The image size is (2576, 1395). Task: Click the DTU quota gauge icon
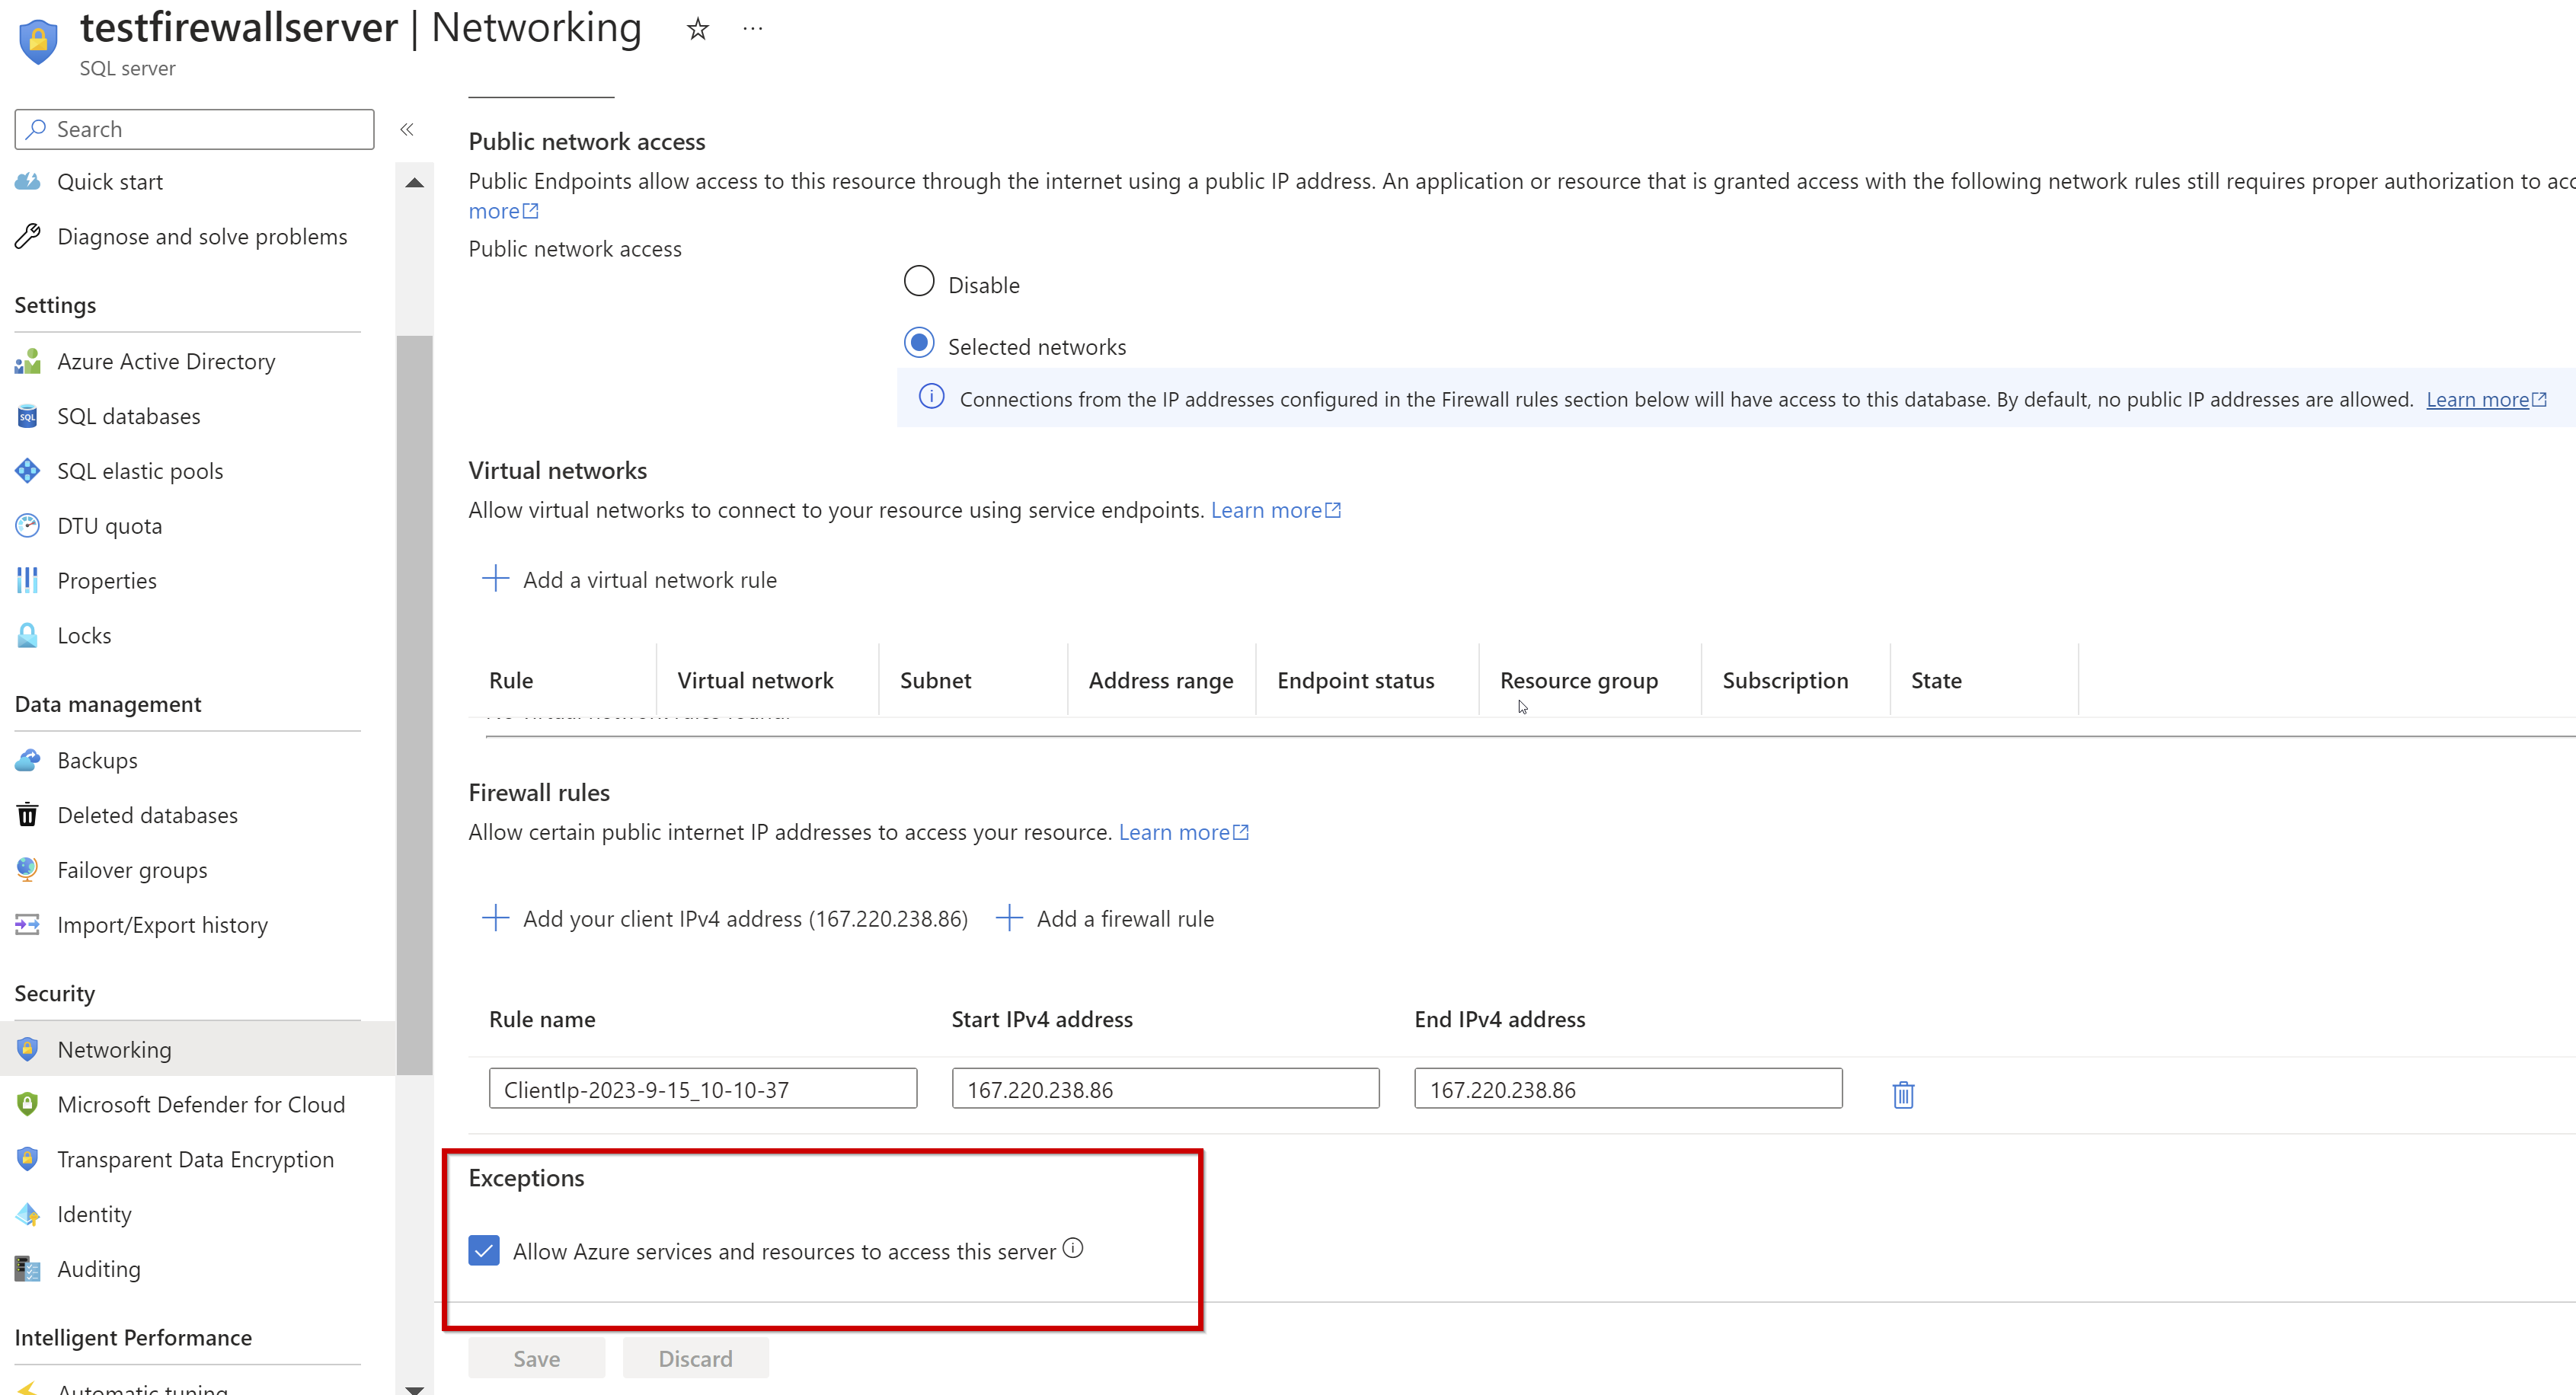tap(28, 525)
